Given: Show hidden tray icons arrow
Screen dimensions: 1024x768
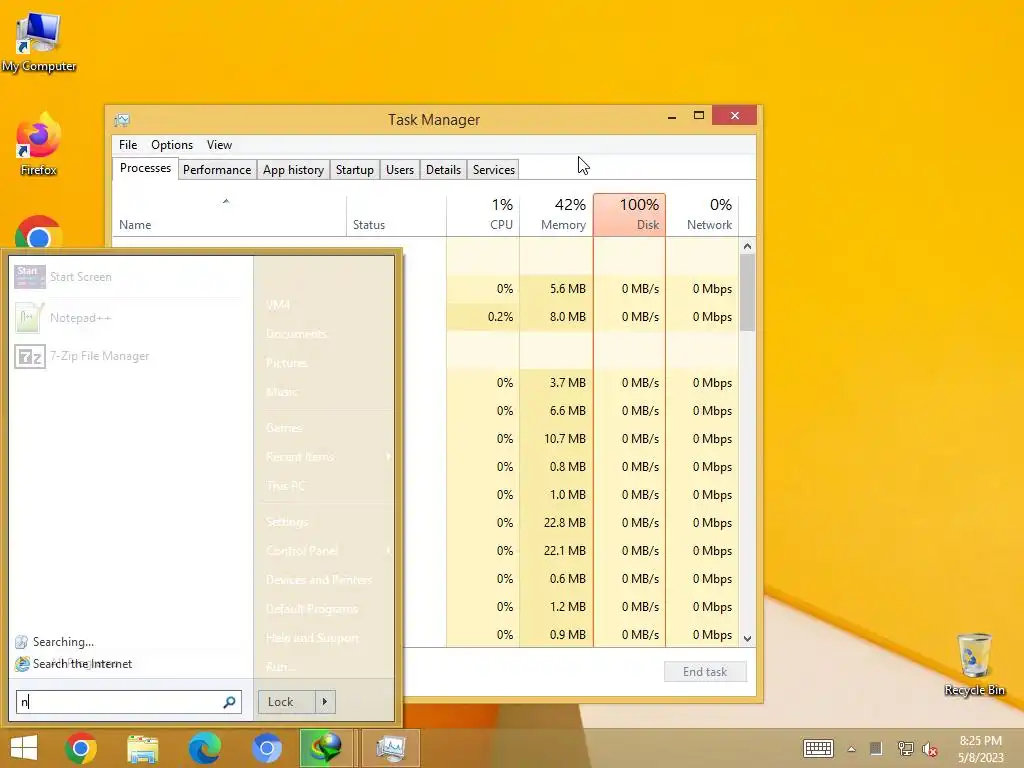Looking at the screenshot, I should tap(852, 749).
